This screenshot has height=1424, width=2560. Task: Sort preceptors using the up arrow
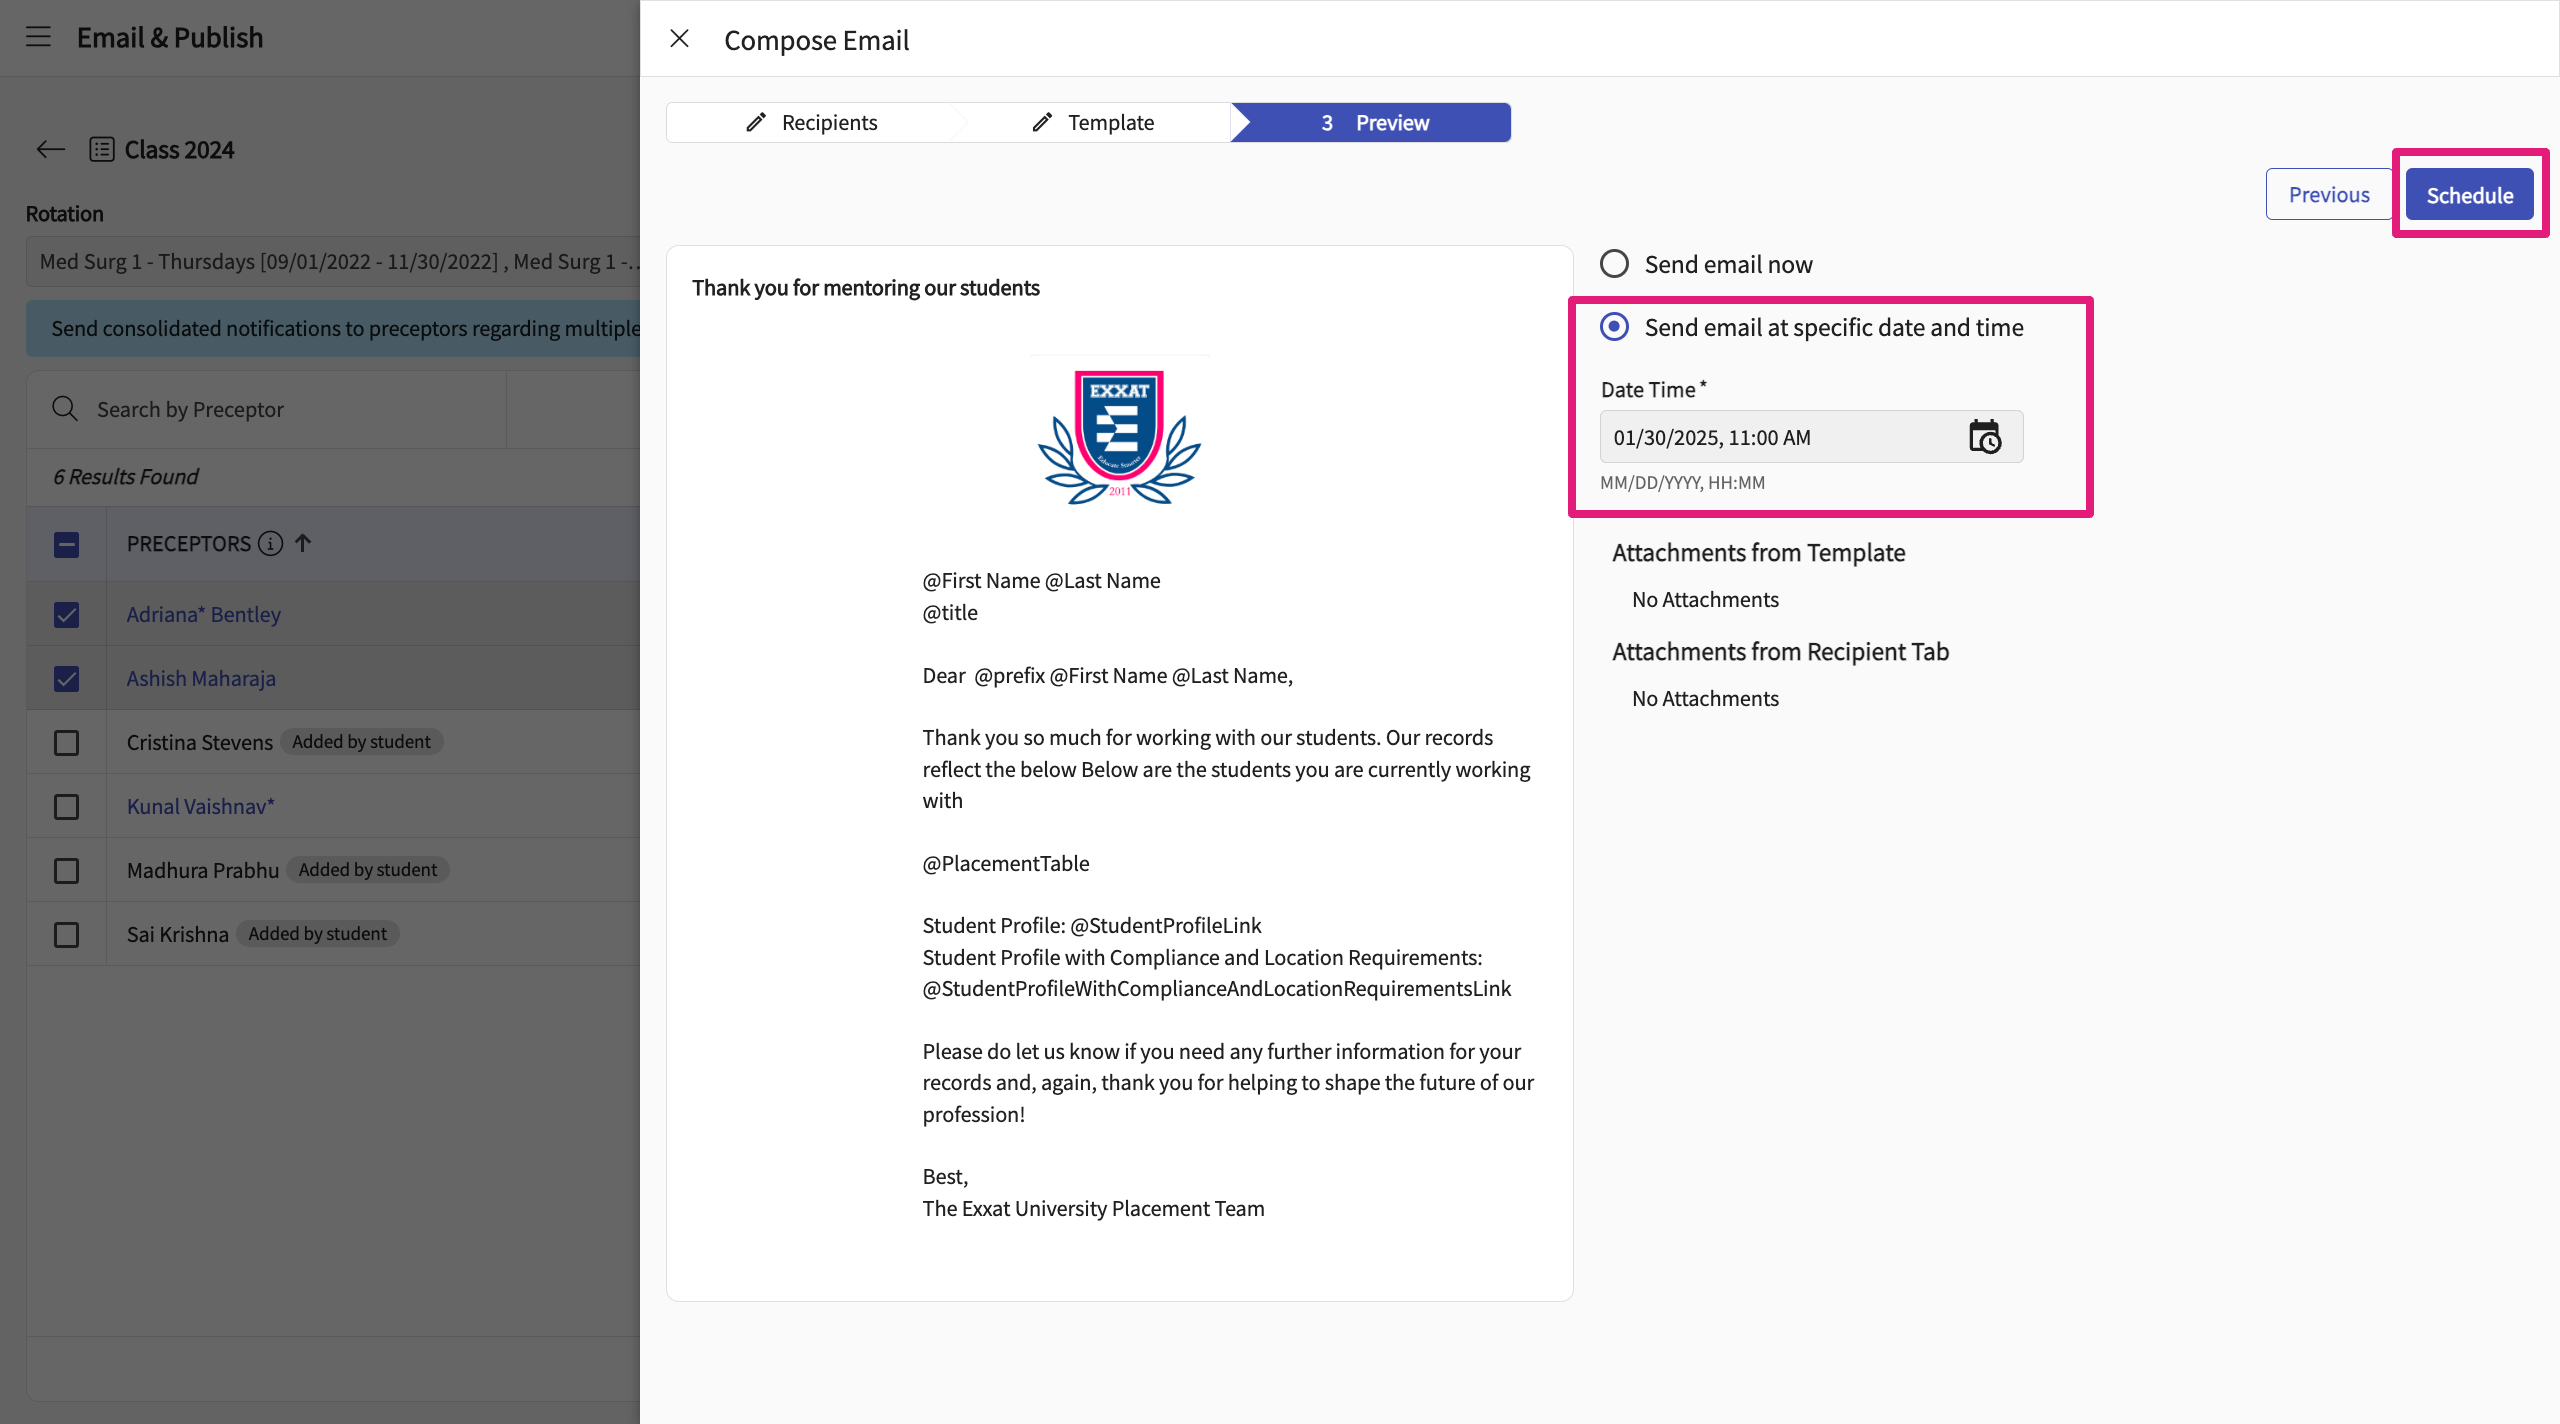pyautogui.click(x=303, y=543)
